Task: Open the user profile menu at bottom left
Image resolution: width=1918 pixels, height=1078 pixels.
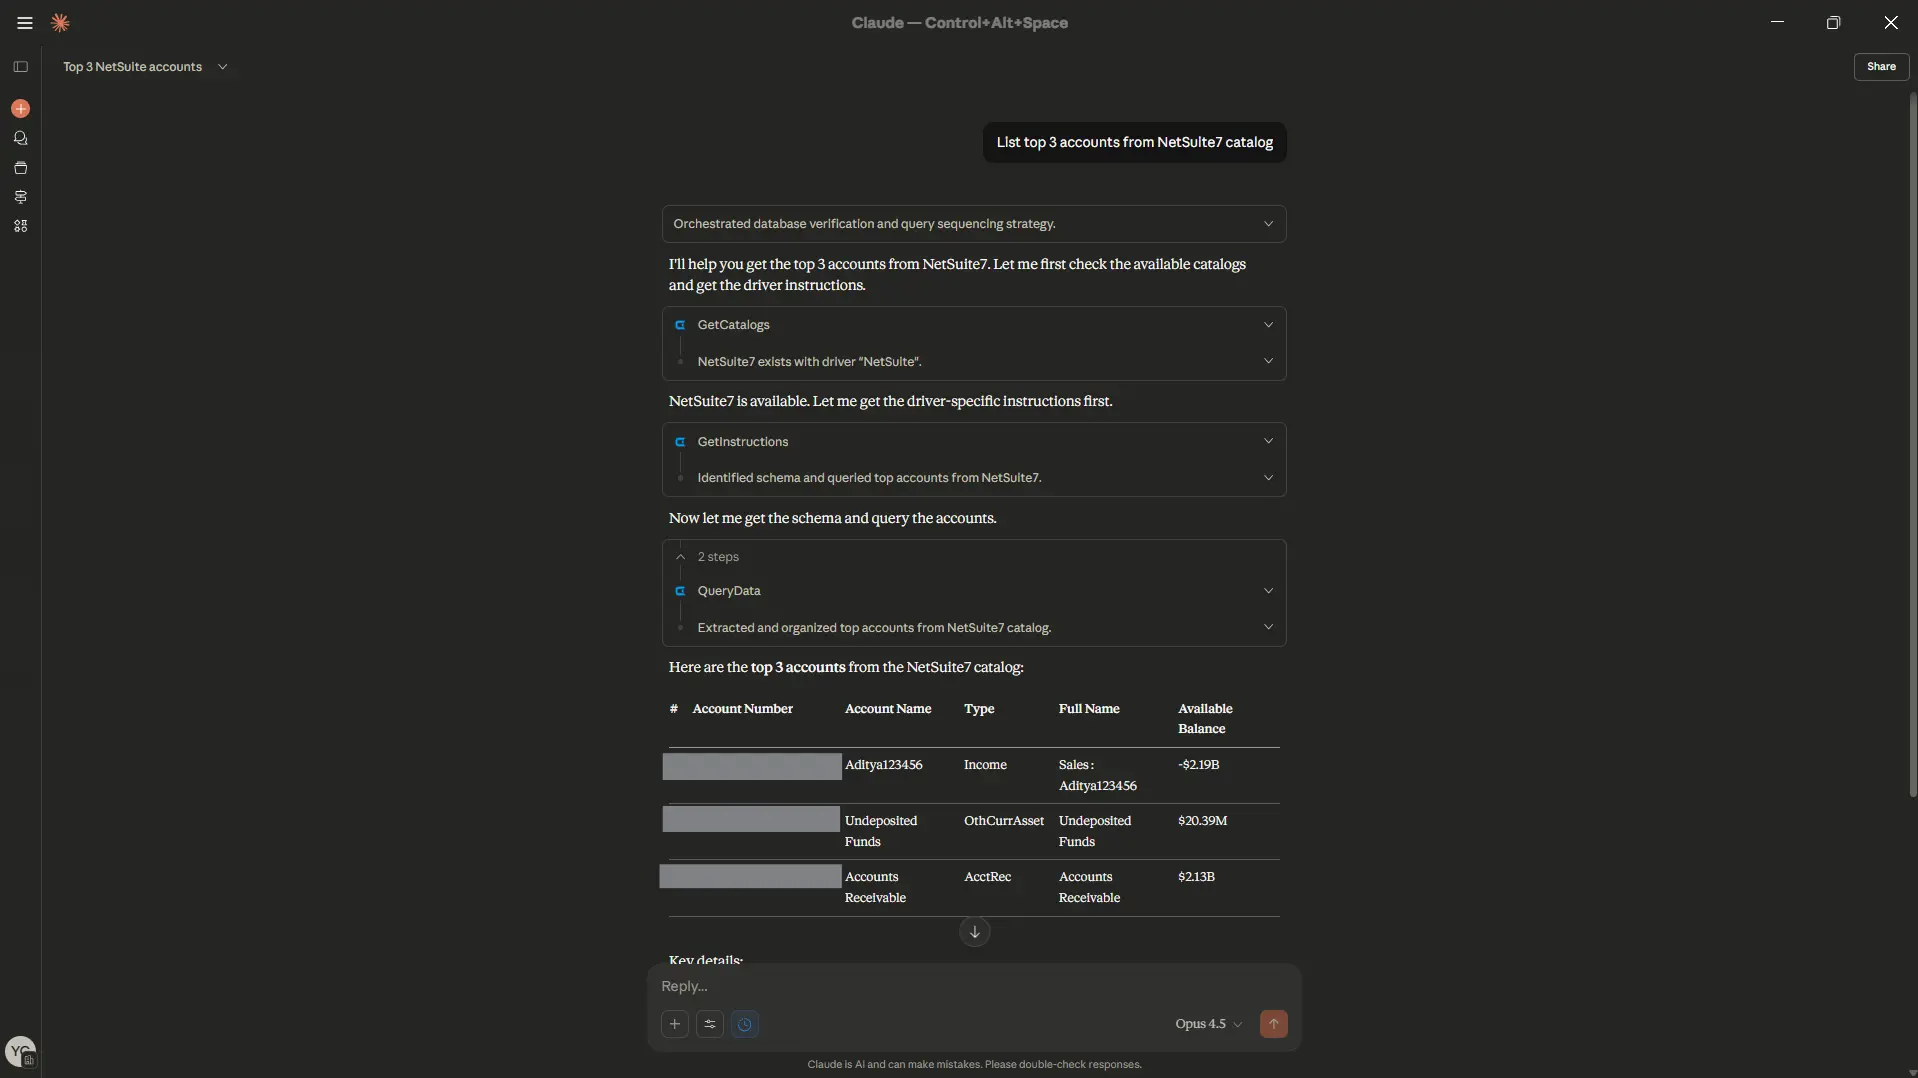Action: (20, 1051)
